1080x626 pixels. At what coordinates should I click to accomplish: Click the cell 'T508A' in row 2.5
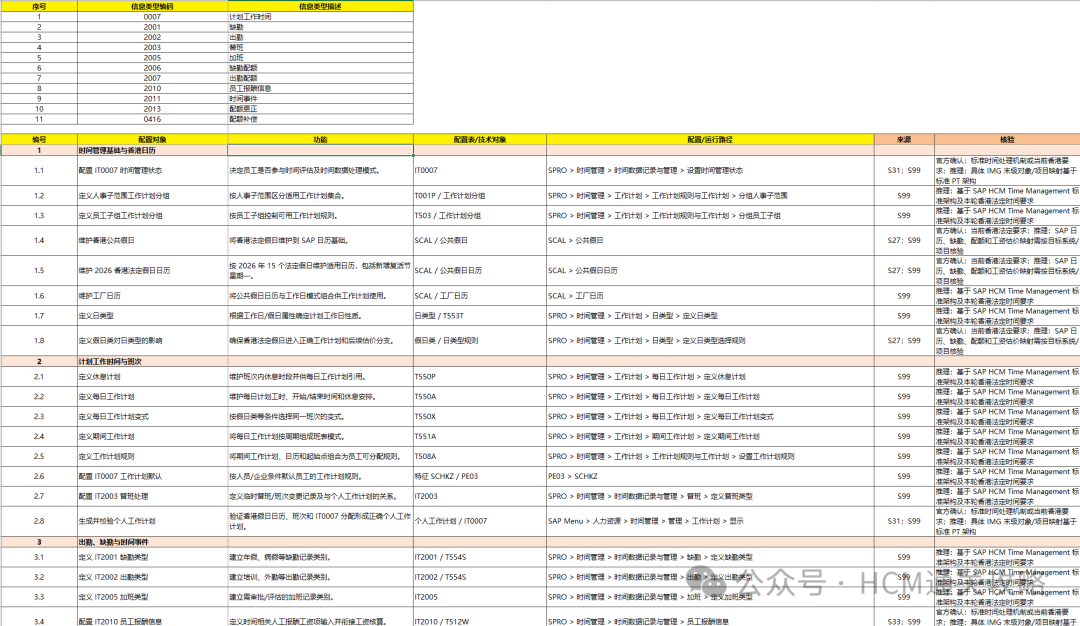(x=480, y=456)
